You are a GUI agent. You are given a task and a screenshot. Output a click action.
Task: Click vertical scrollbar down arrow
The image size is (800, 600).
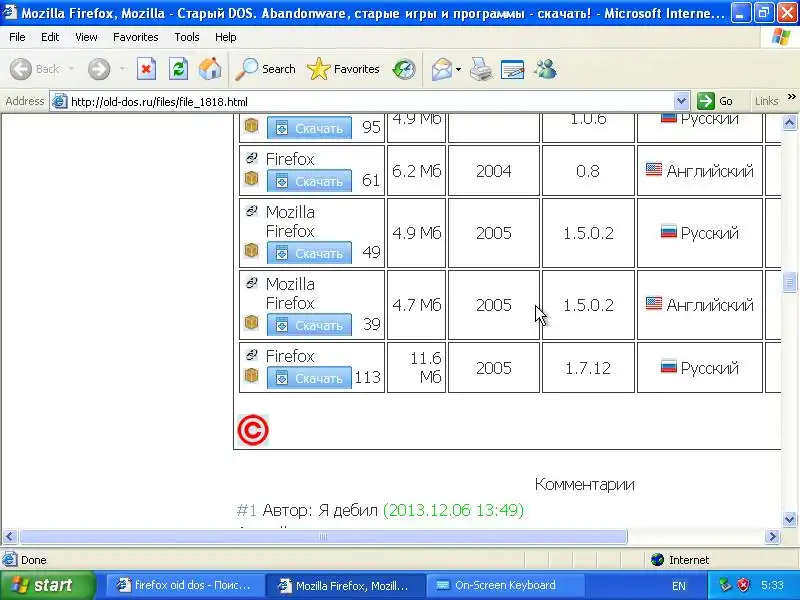[789, 519]
